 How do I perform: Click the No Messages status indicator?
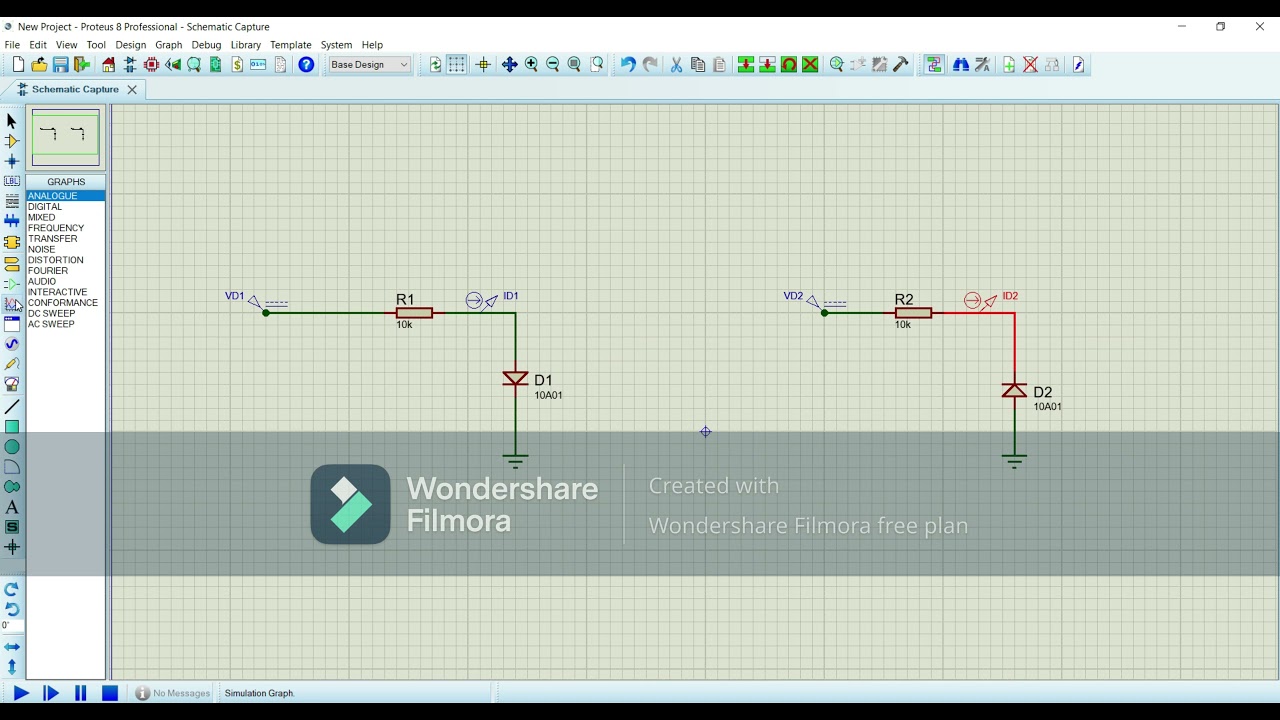pos(173,693)
